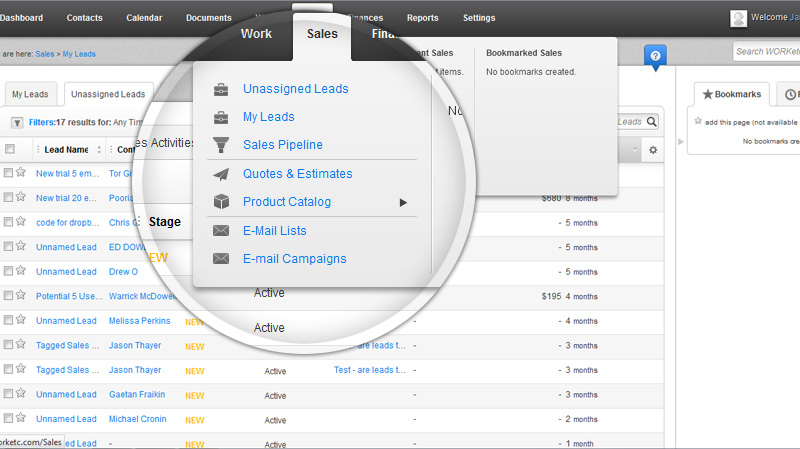Expand the Product Catalog submenu arrow
Viewport: 800px width, 449px height.
[x=403, y=203]
